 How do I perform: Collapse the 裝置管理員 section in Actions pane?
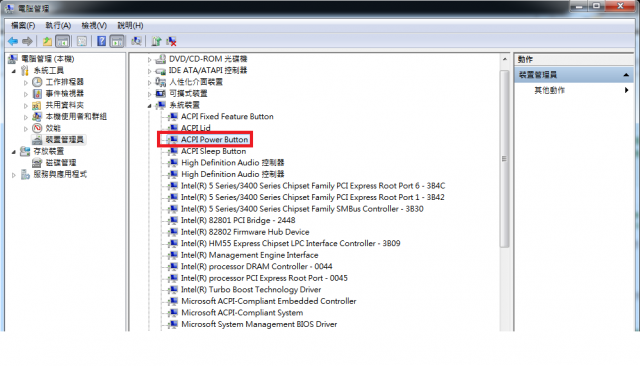[x=626, y=75]
